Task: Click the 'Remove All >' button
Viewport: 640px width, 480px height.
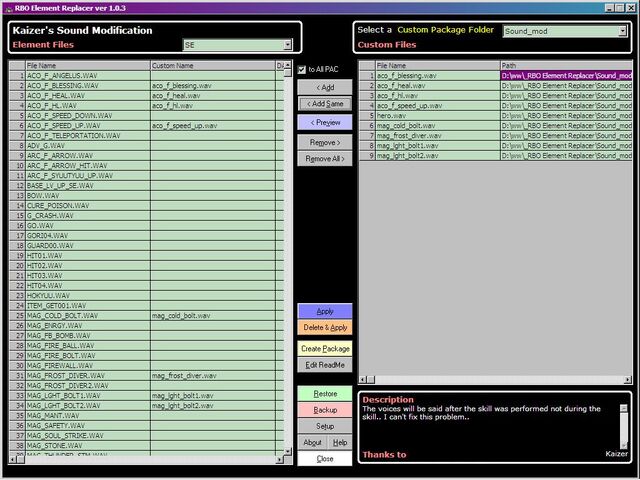Action: point(325,159)
